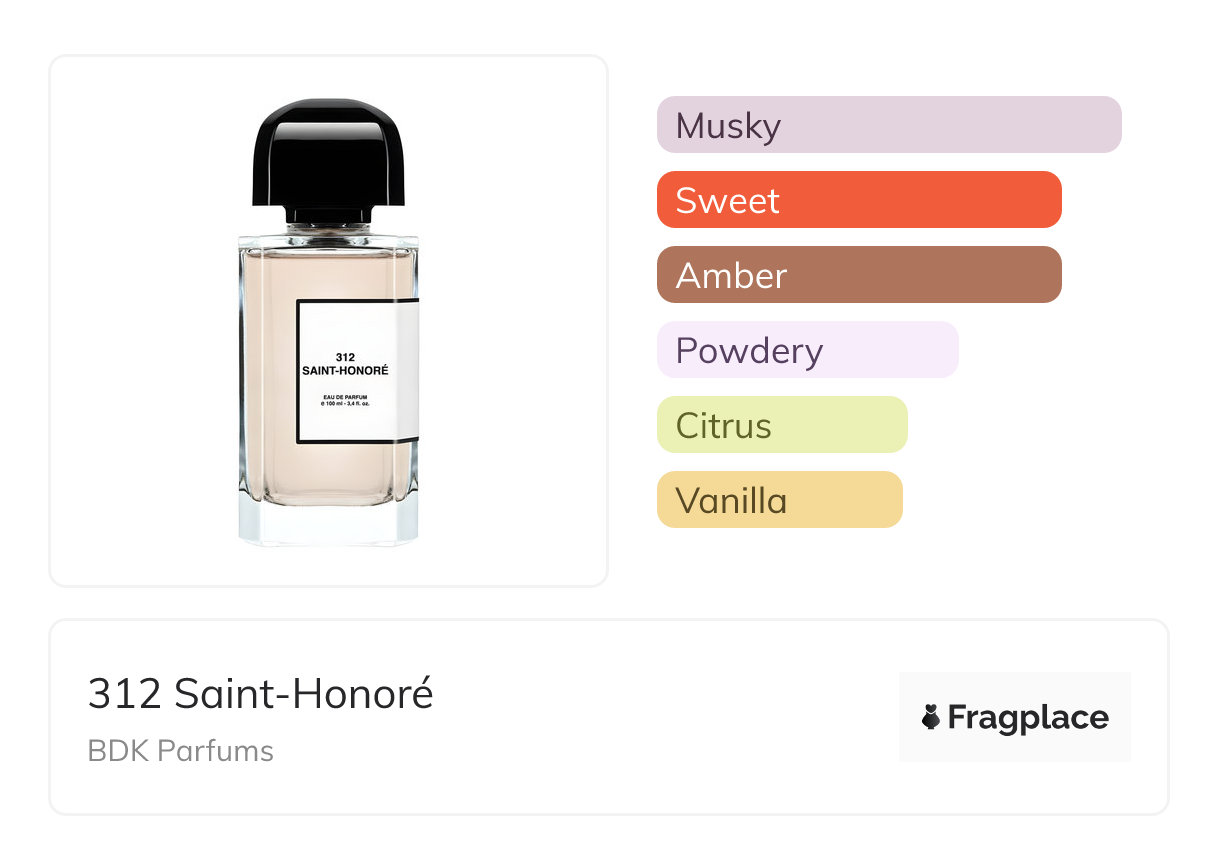Click the label edge wrapping the bottle's side
This screenshot has width=1218, height=864.
click(x=412, y=370)
